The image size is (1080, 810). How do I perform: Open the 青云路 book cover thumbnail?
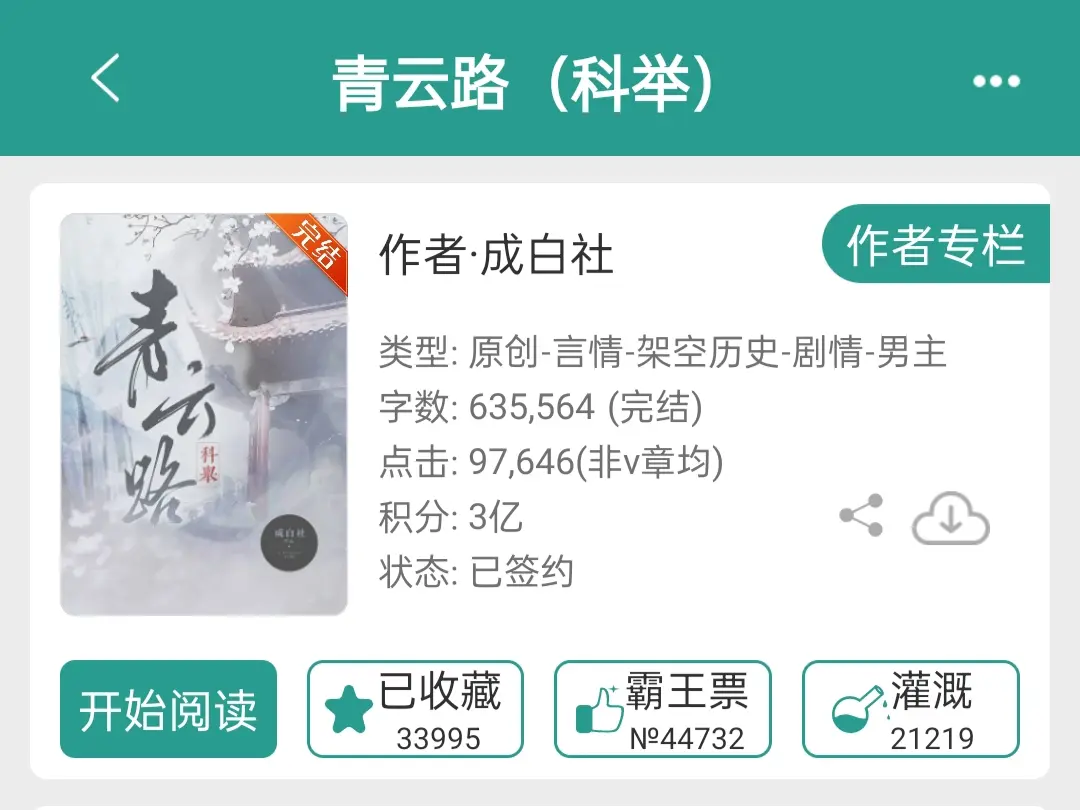pyautogui.click(x=204, y=414)
